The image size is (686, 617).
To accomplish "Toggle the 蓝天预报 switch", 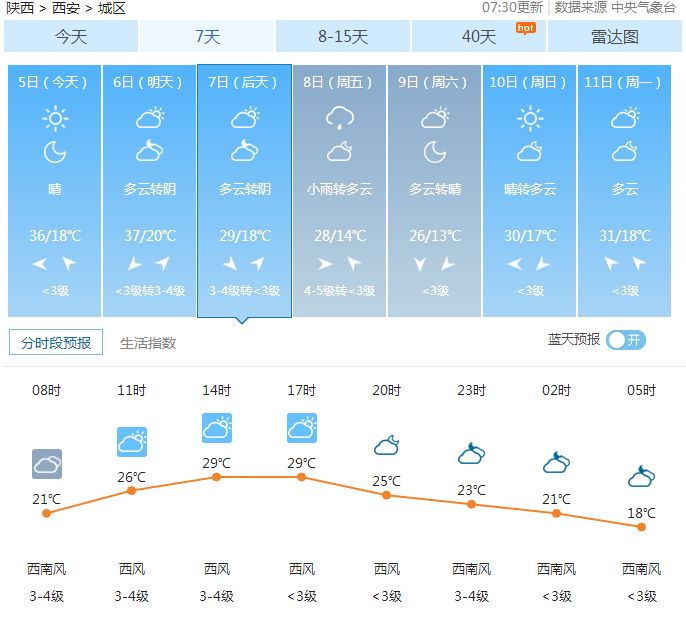I will pyautogui.click(x=626, y=340).
